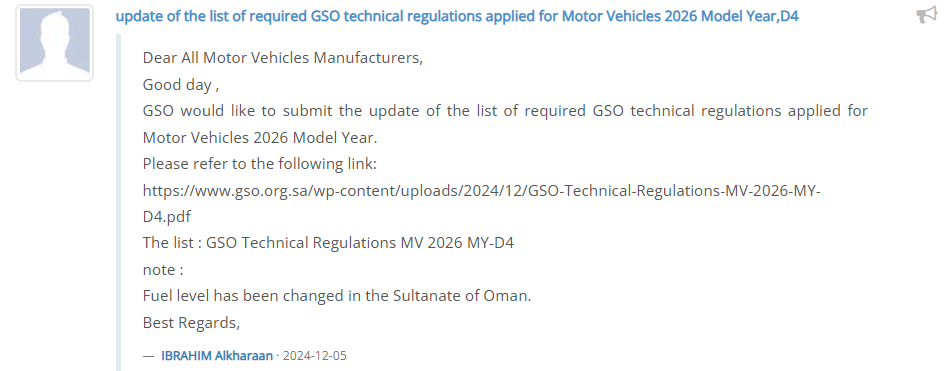This screenshot has height=371, width=948.
Task: Click the GSO would like to submit sentence
Action: click(505, 111)
